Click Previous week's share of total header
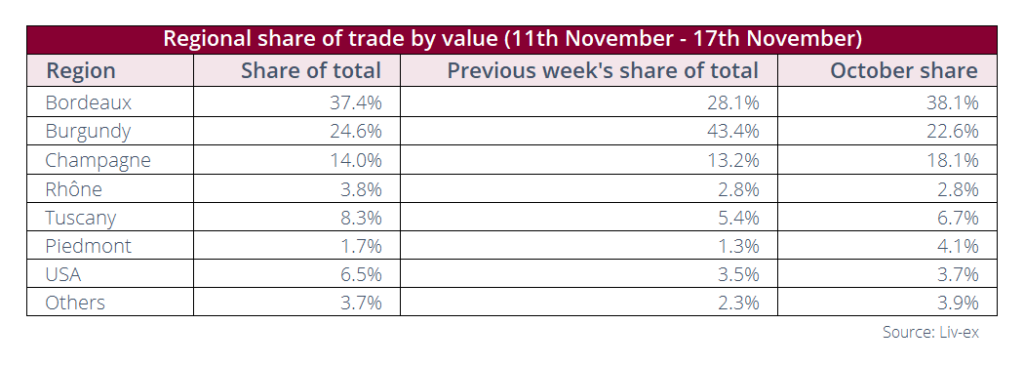Viewport: 1024px width, 365px height. pyautogui.click(x=603, y=71)
